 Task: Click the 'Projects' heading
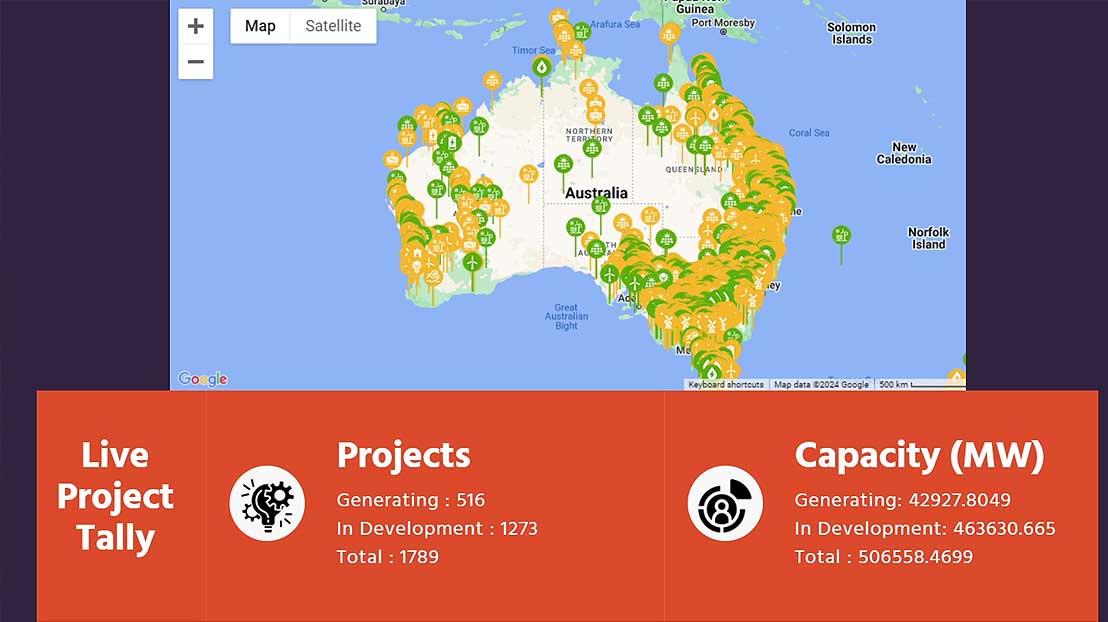click(403, 455)
